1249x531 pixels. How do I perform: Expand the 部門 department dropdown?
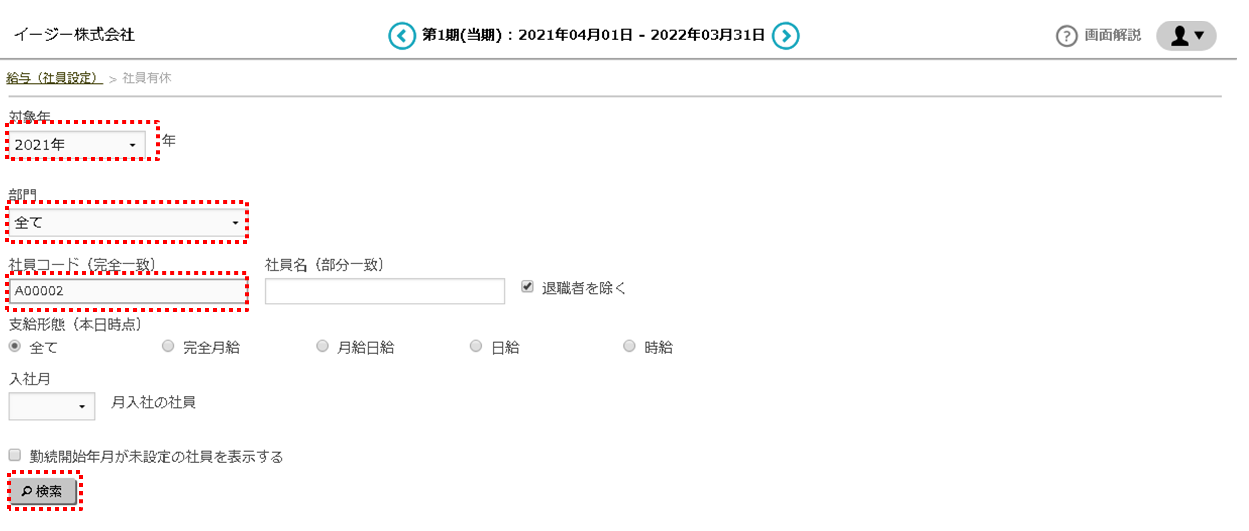coord(127,222)
